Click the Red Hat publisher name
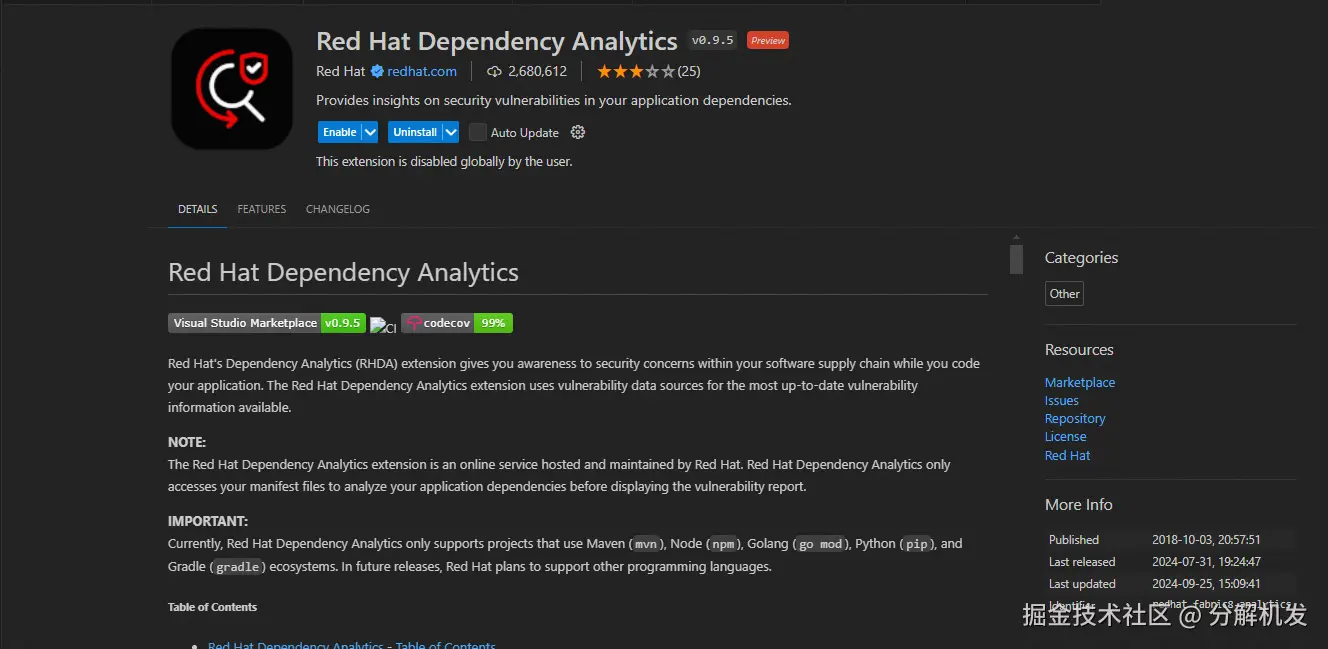Image resolution: width=1328 pixels, height=649 pixels. point(341,71)
